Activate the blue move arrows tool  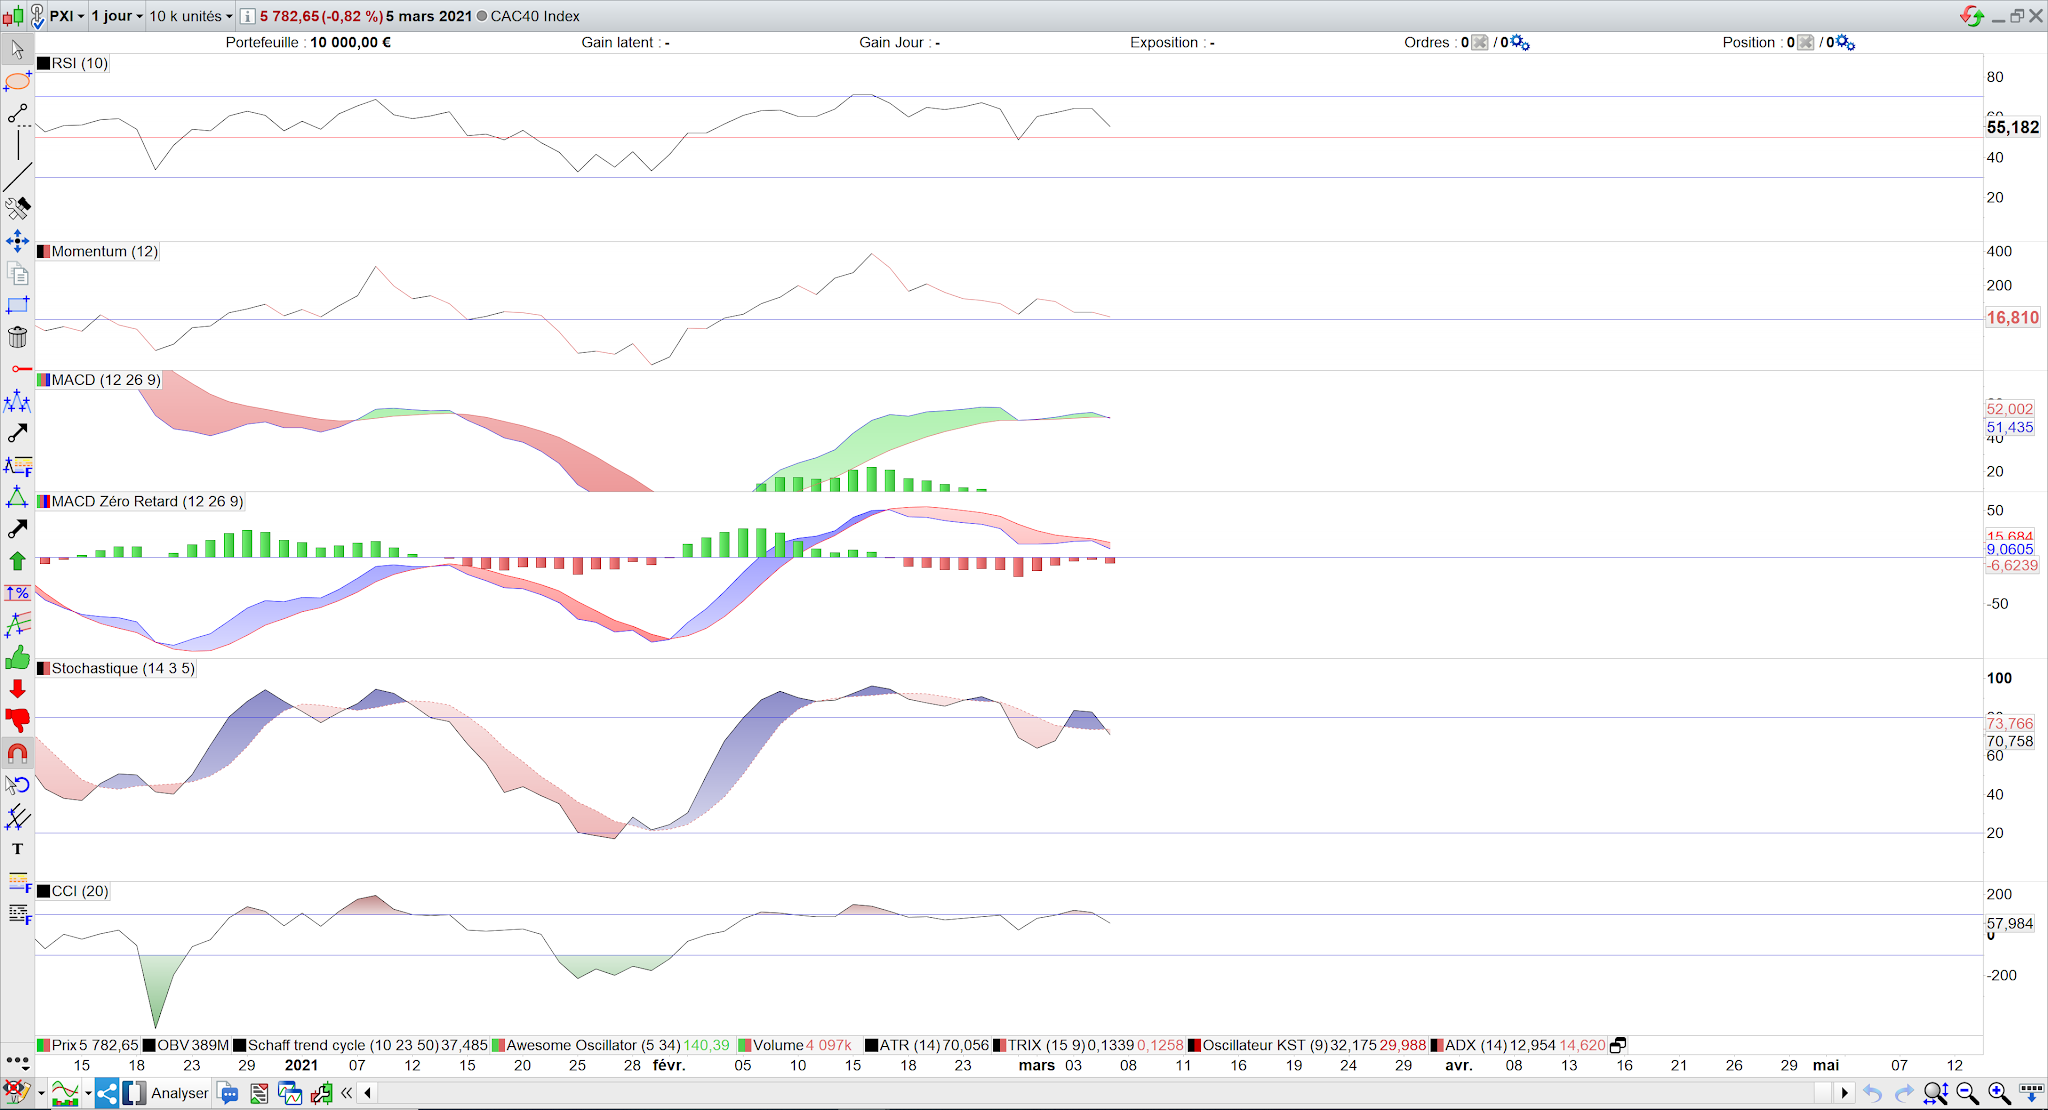tap(17, 241)
